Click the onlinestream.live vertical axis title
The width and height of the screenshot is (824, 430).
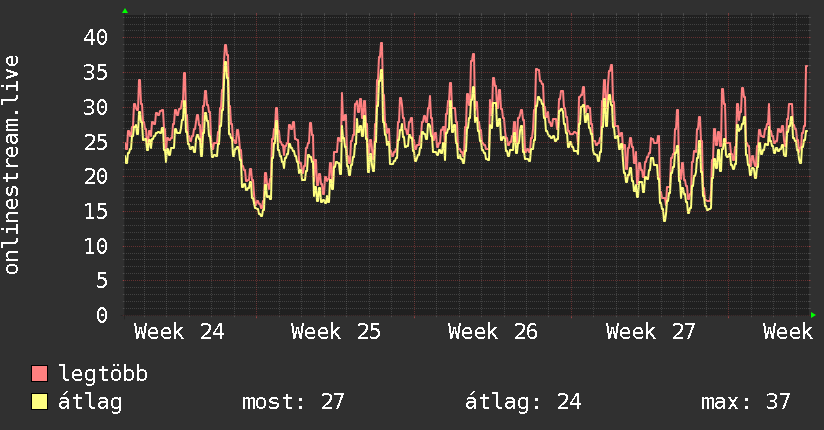[11, 165]
